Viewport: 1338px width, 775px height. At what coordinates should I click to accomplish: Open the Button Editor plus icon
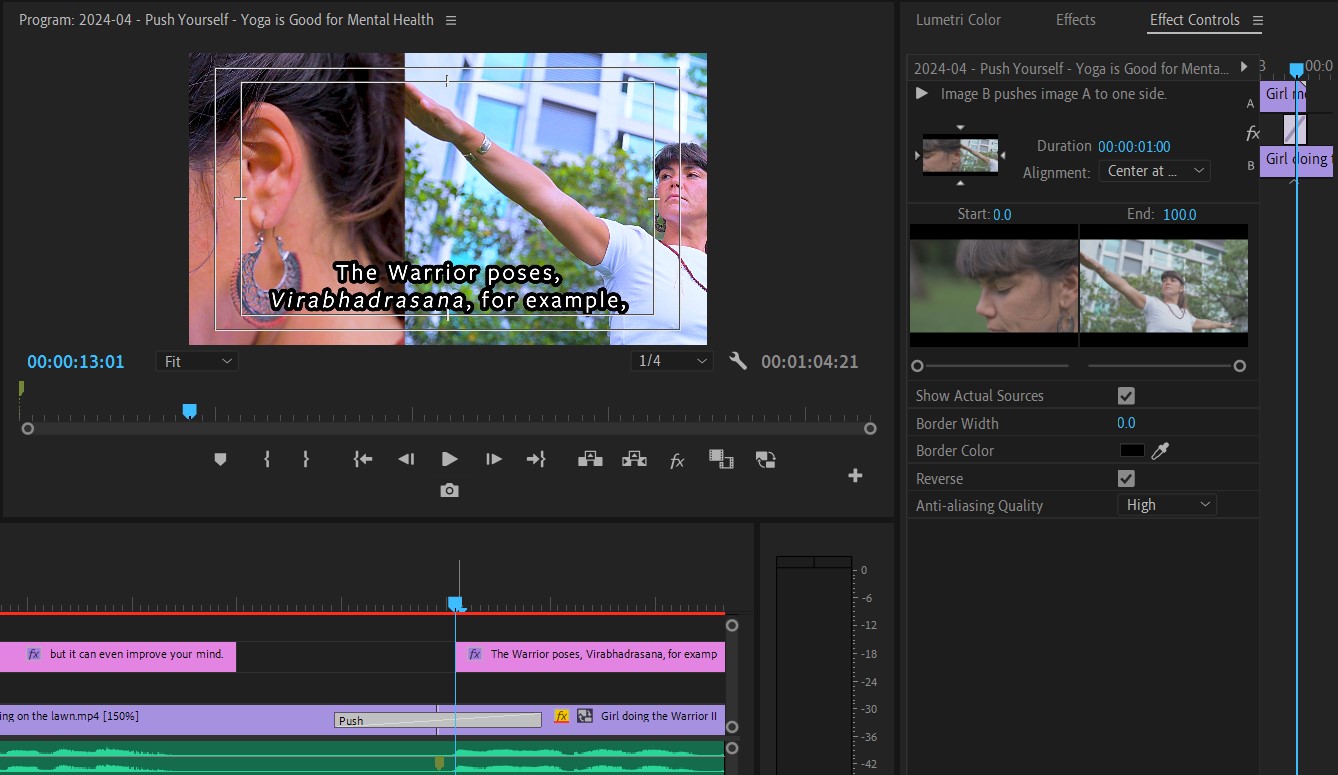point(855,475)
